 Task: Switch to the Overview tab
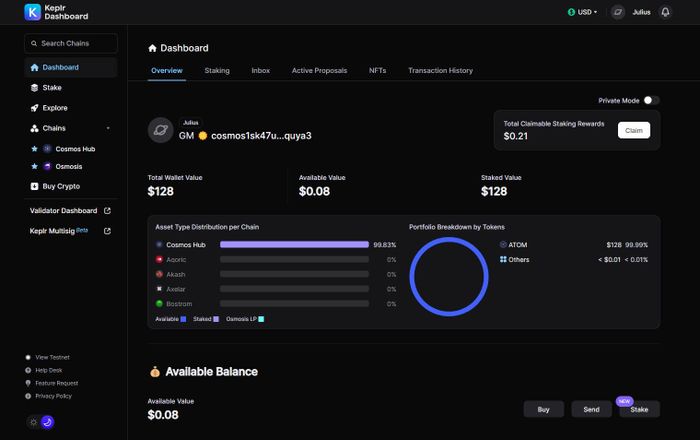click(167, 71)
